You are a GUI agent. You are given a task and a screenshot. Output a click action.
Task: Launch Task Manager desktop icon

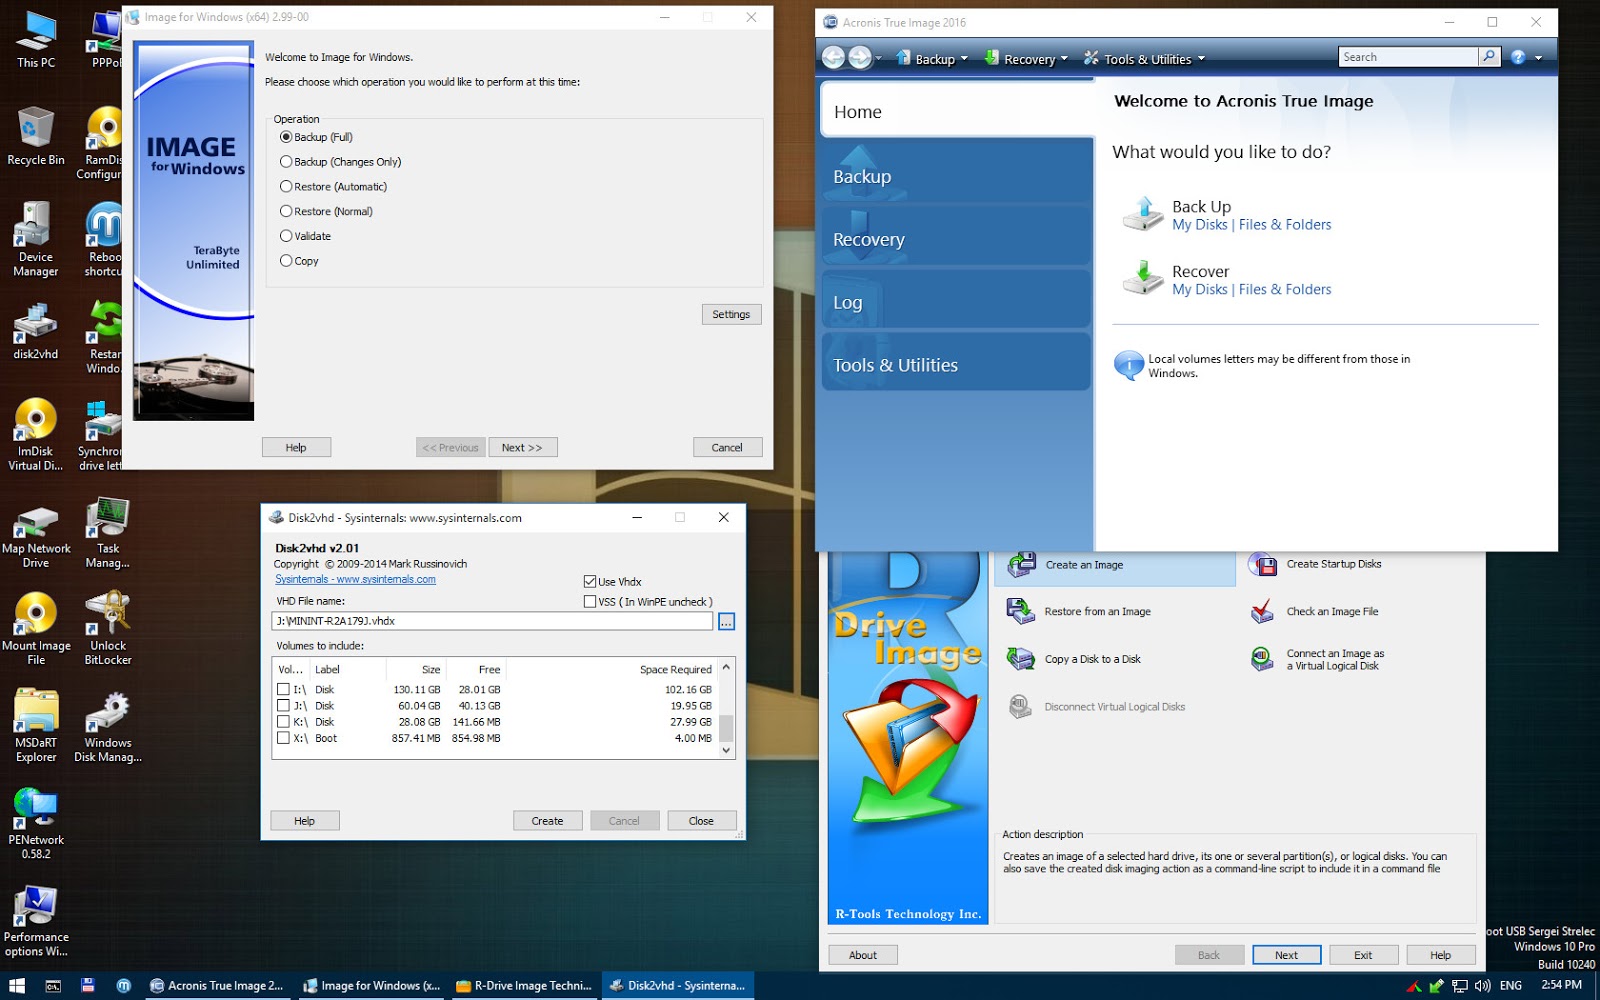108,532
